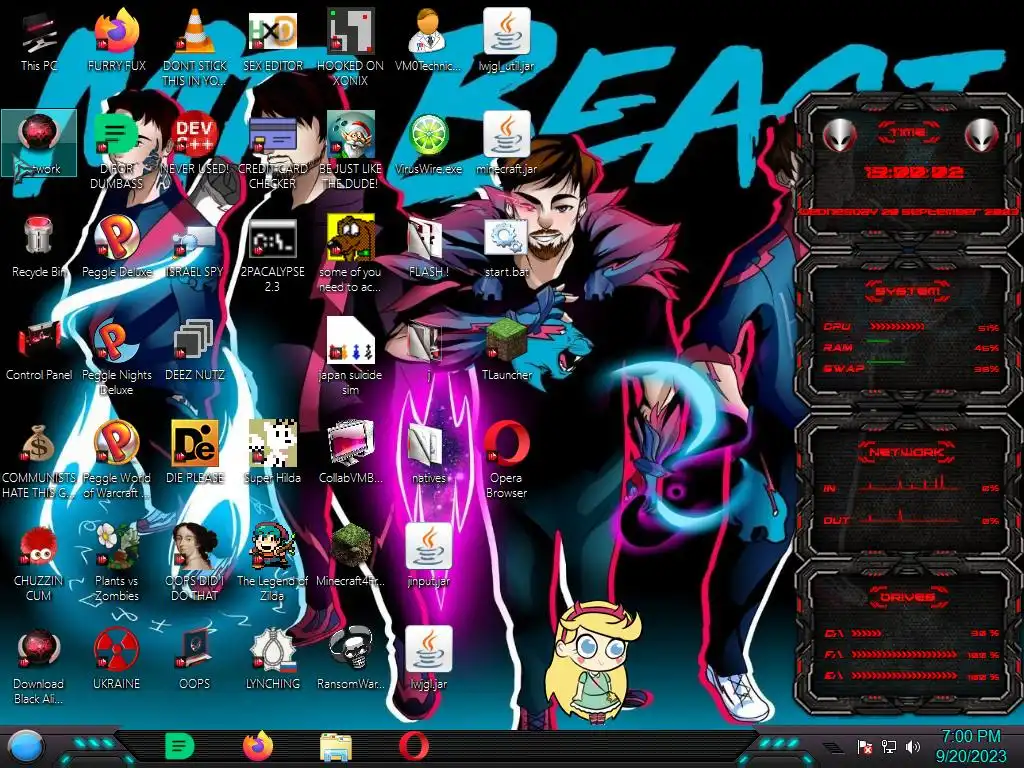1024x768 pixels.
Task: Select the natives folder
Action: click(x=428, y=454)
